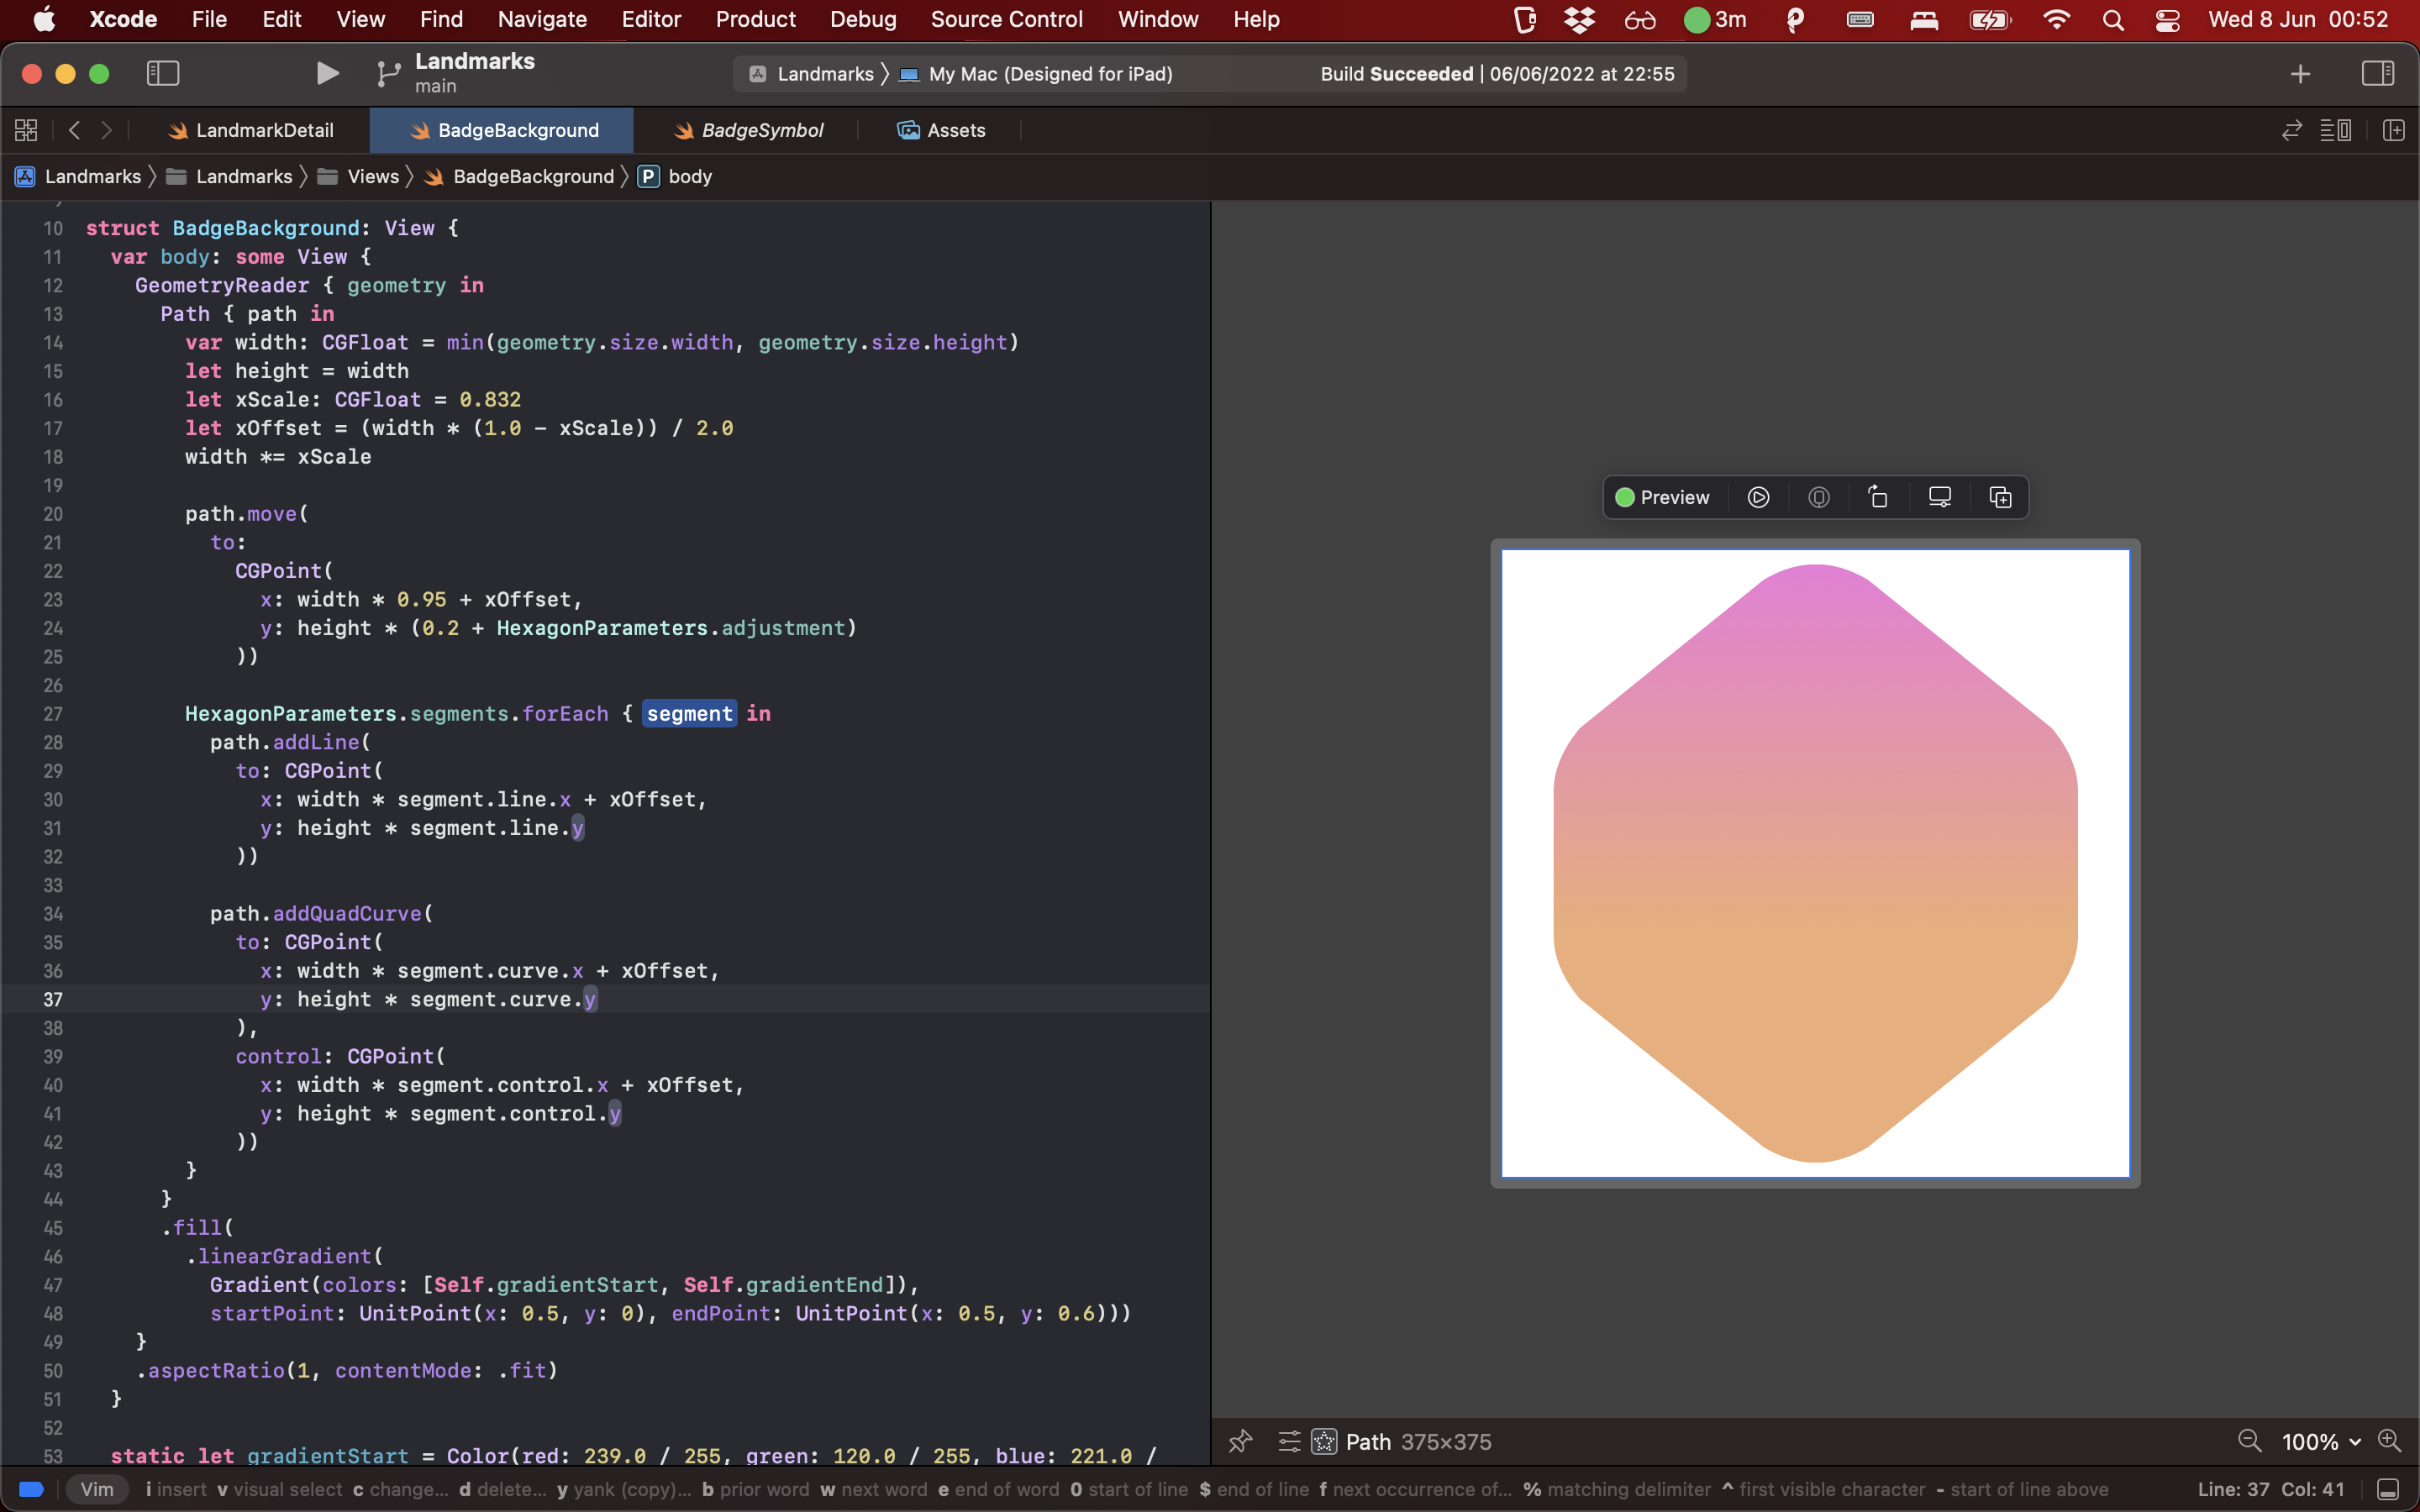Click the Source Control menu

pyautogui.click(x=1006, y=19)
